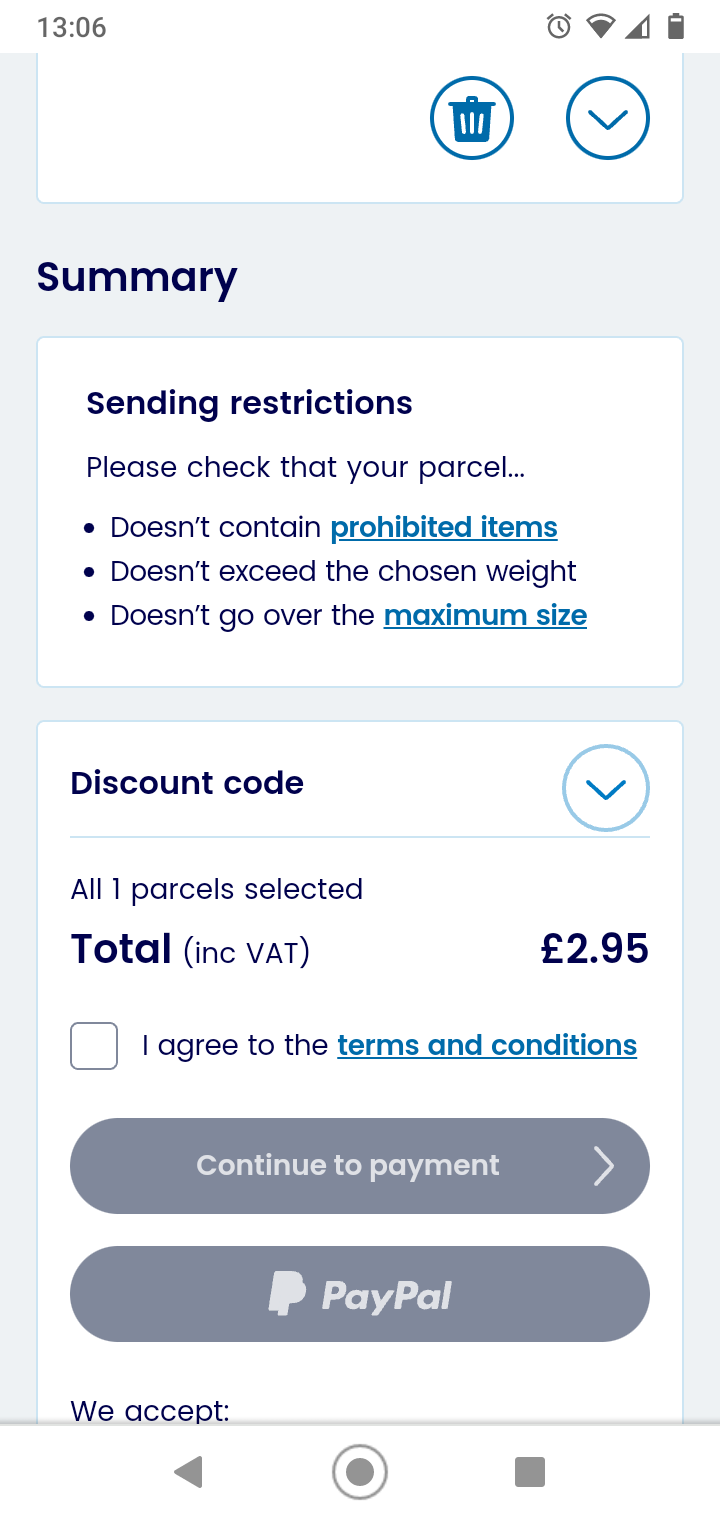Screen dimensions: 720x1520
Task: Tick the terms and conditions checkbox
Action: click(94, 1046)
